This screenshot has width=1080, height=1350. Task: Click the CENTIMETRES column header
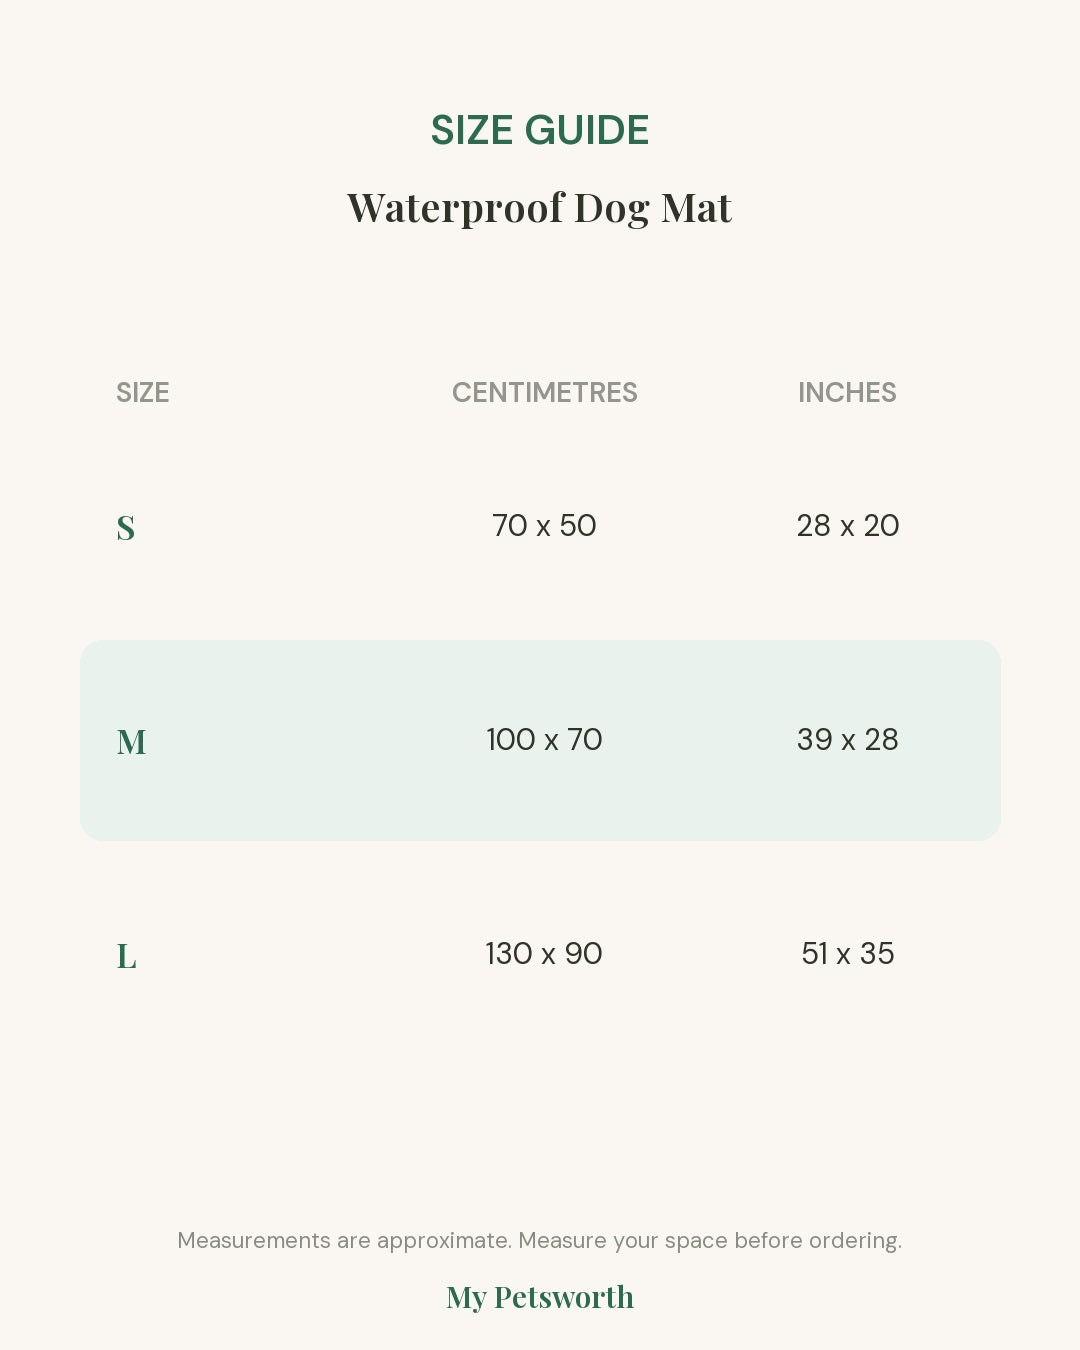(x=545, y=392)
